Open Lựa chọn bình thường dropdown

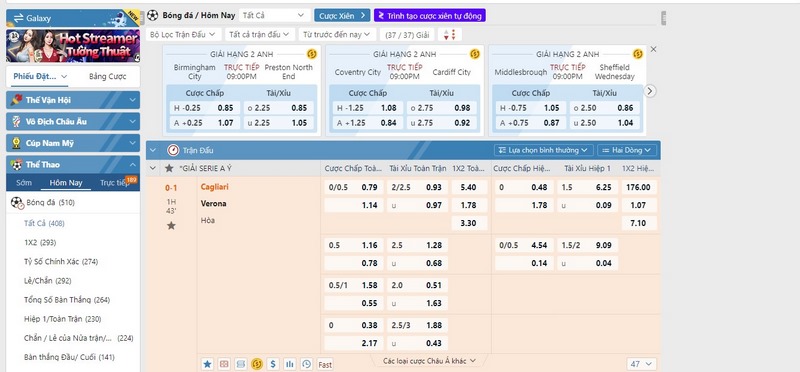pyautogui.click(x=543, y=150)
